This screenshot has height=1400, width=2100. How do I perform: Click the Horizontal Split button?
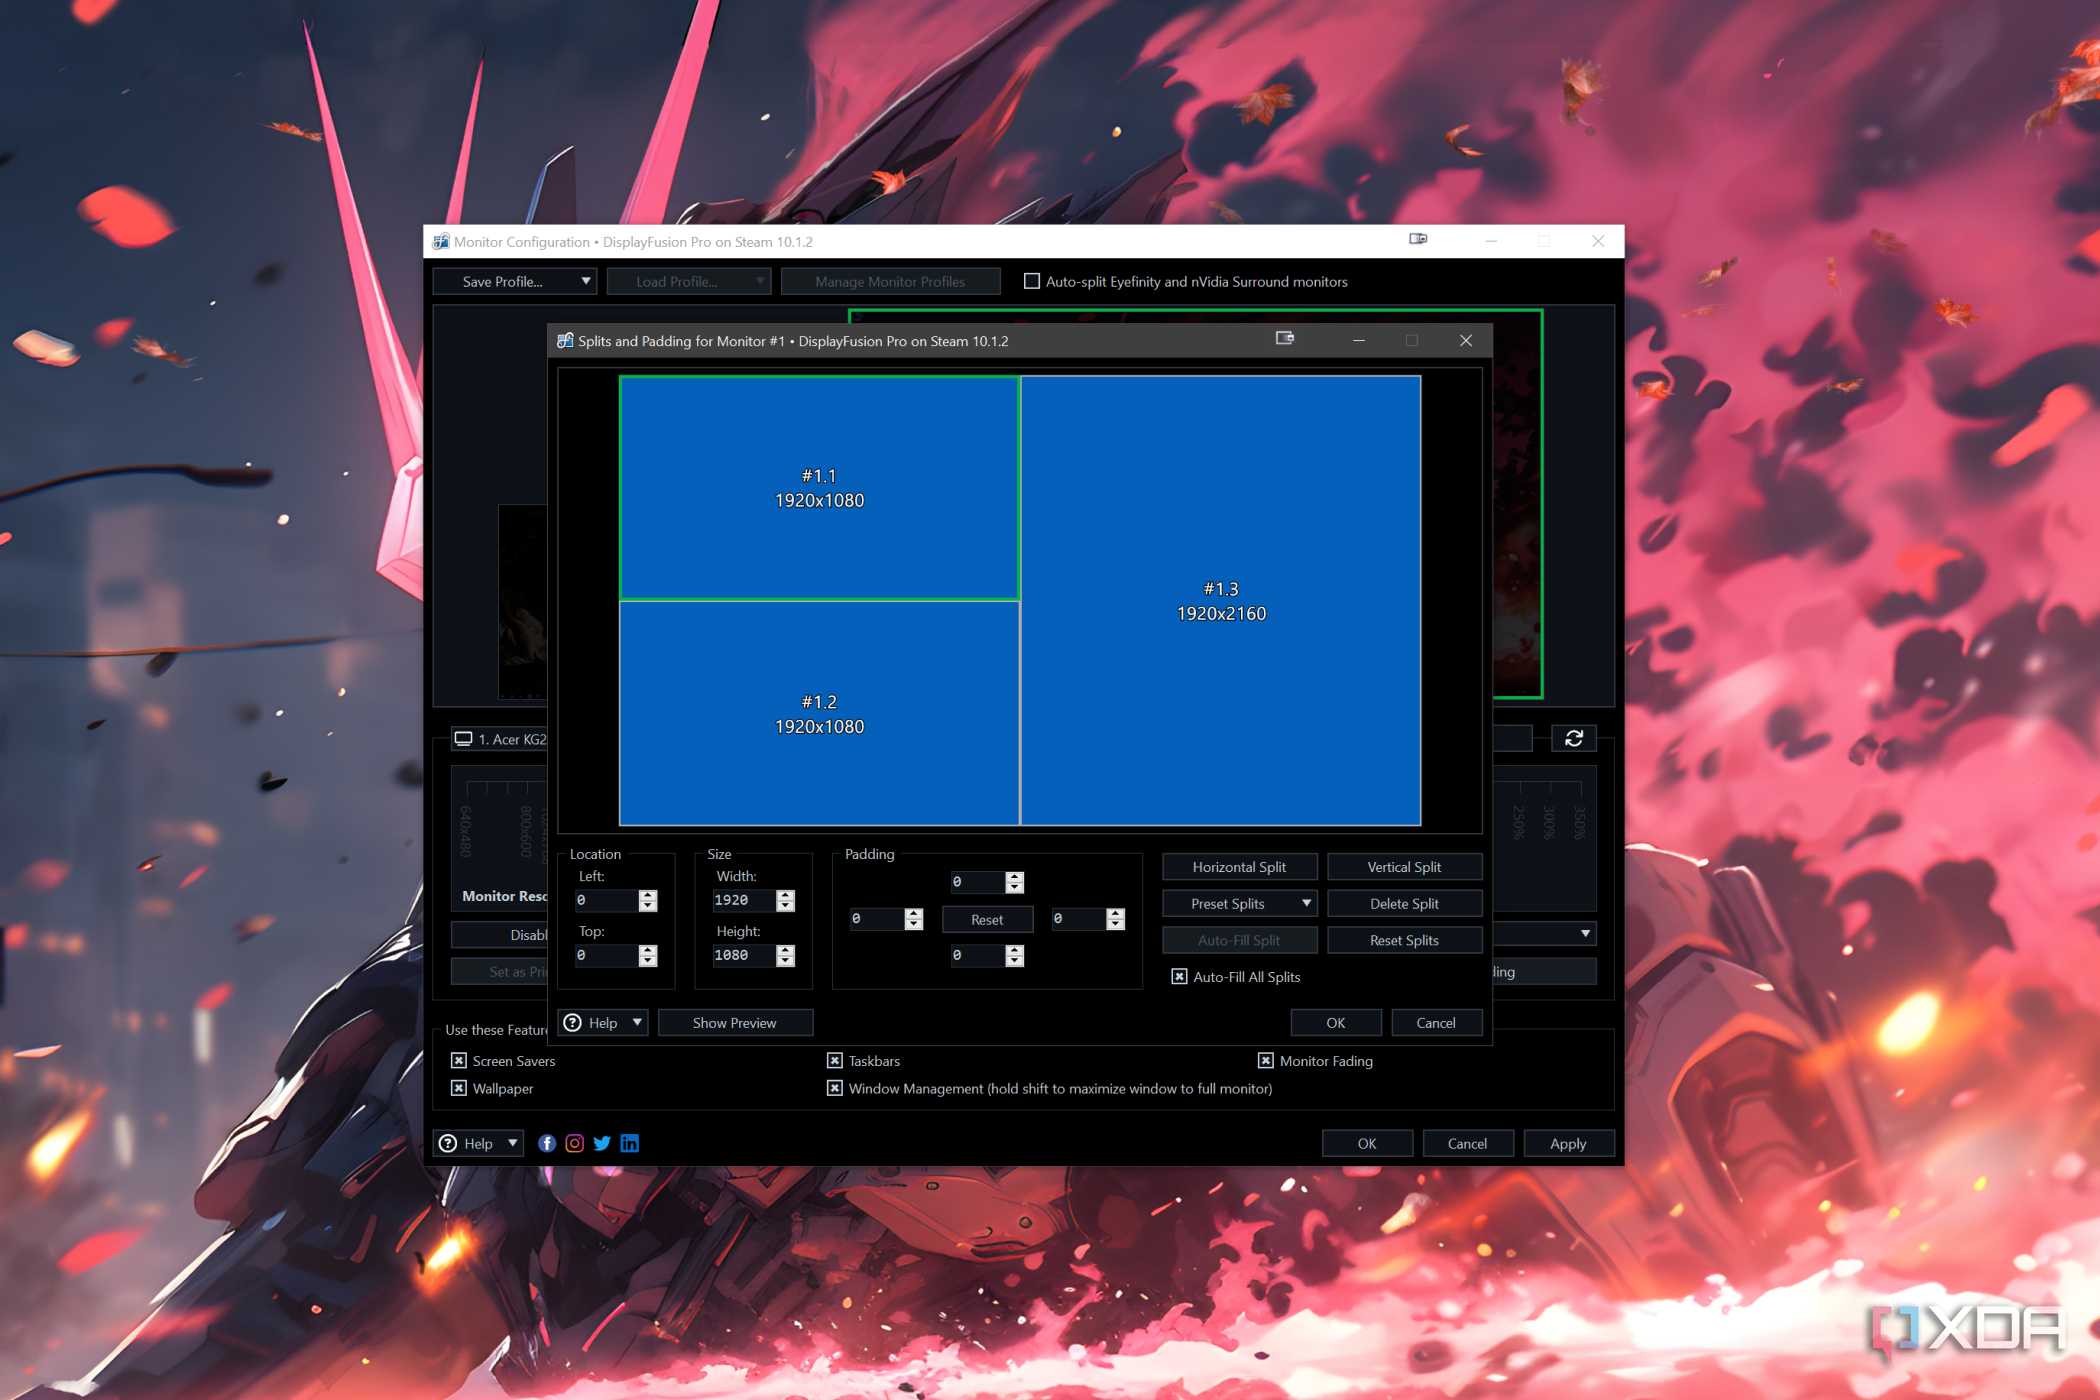[1240, 867]
